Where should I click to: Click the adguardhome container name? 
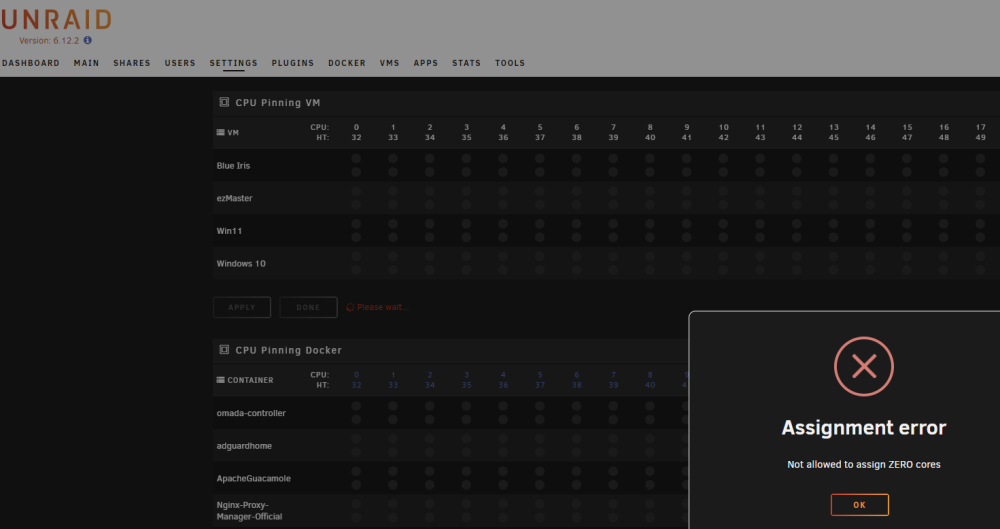coord(244,445)
